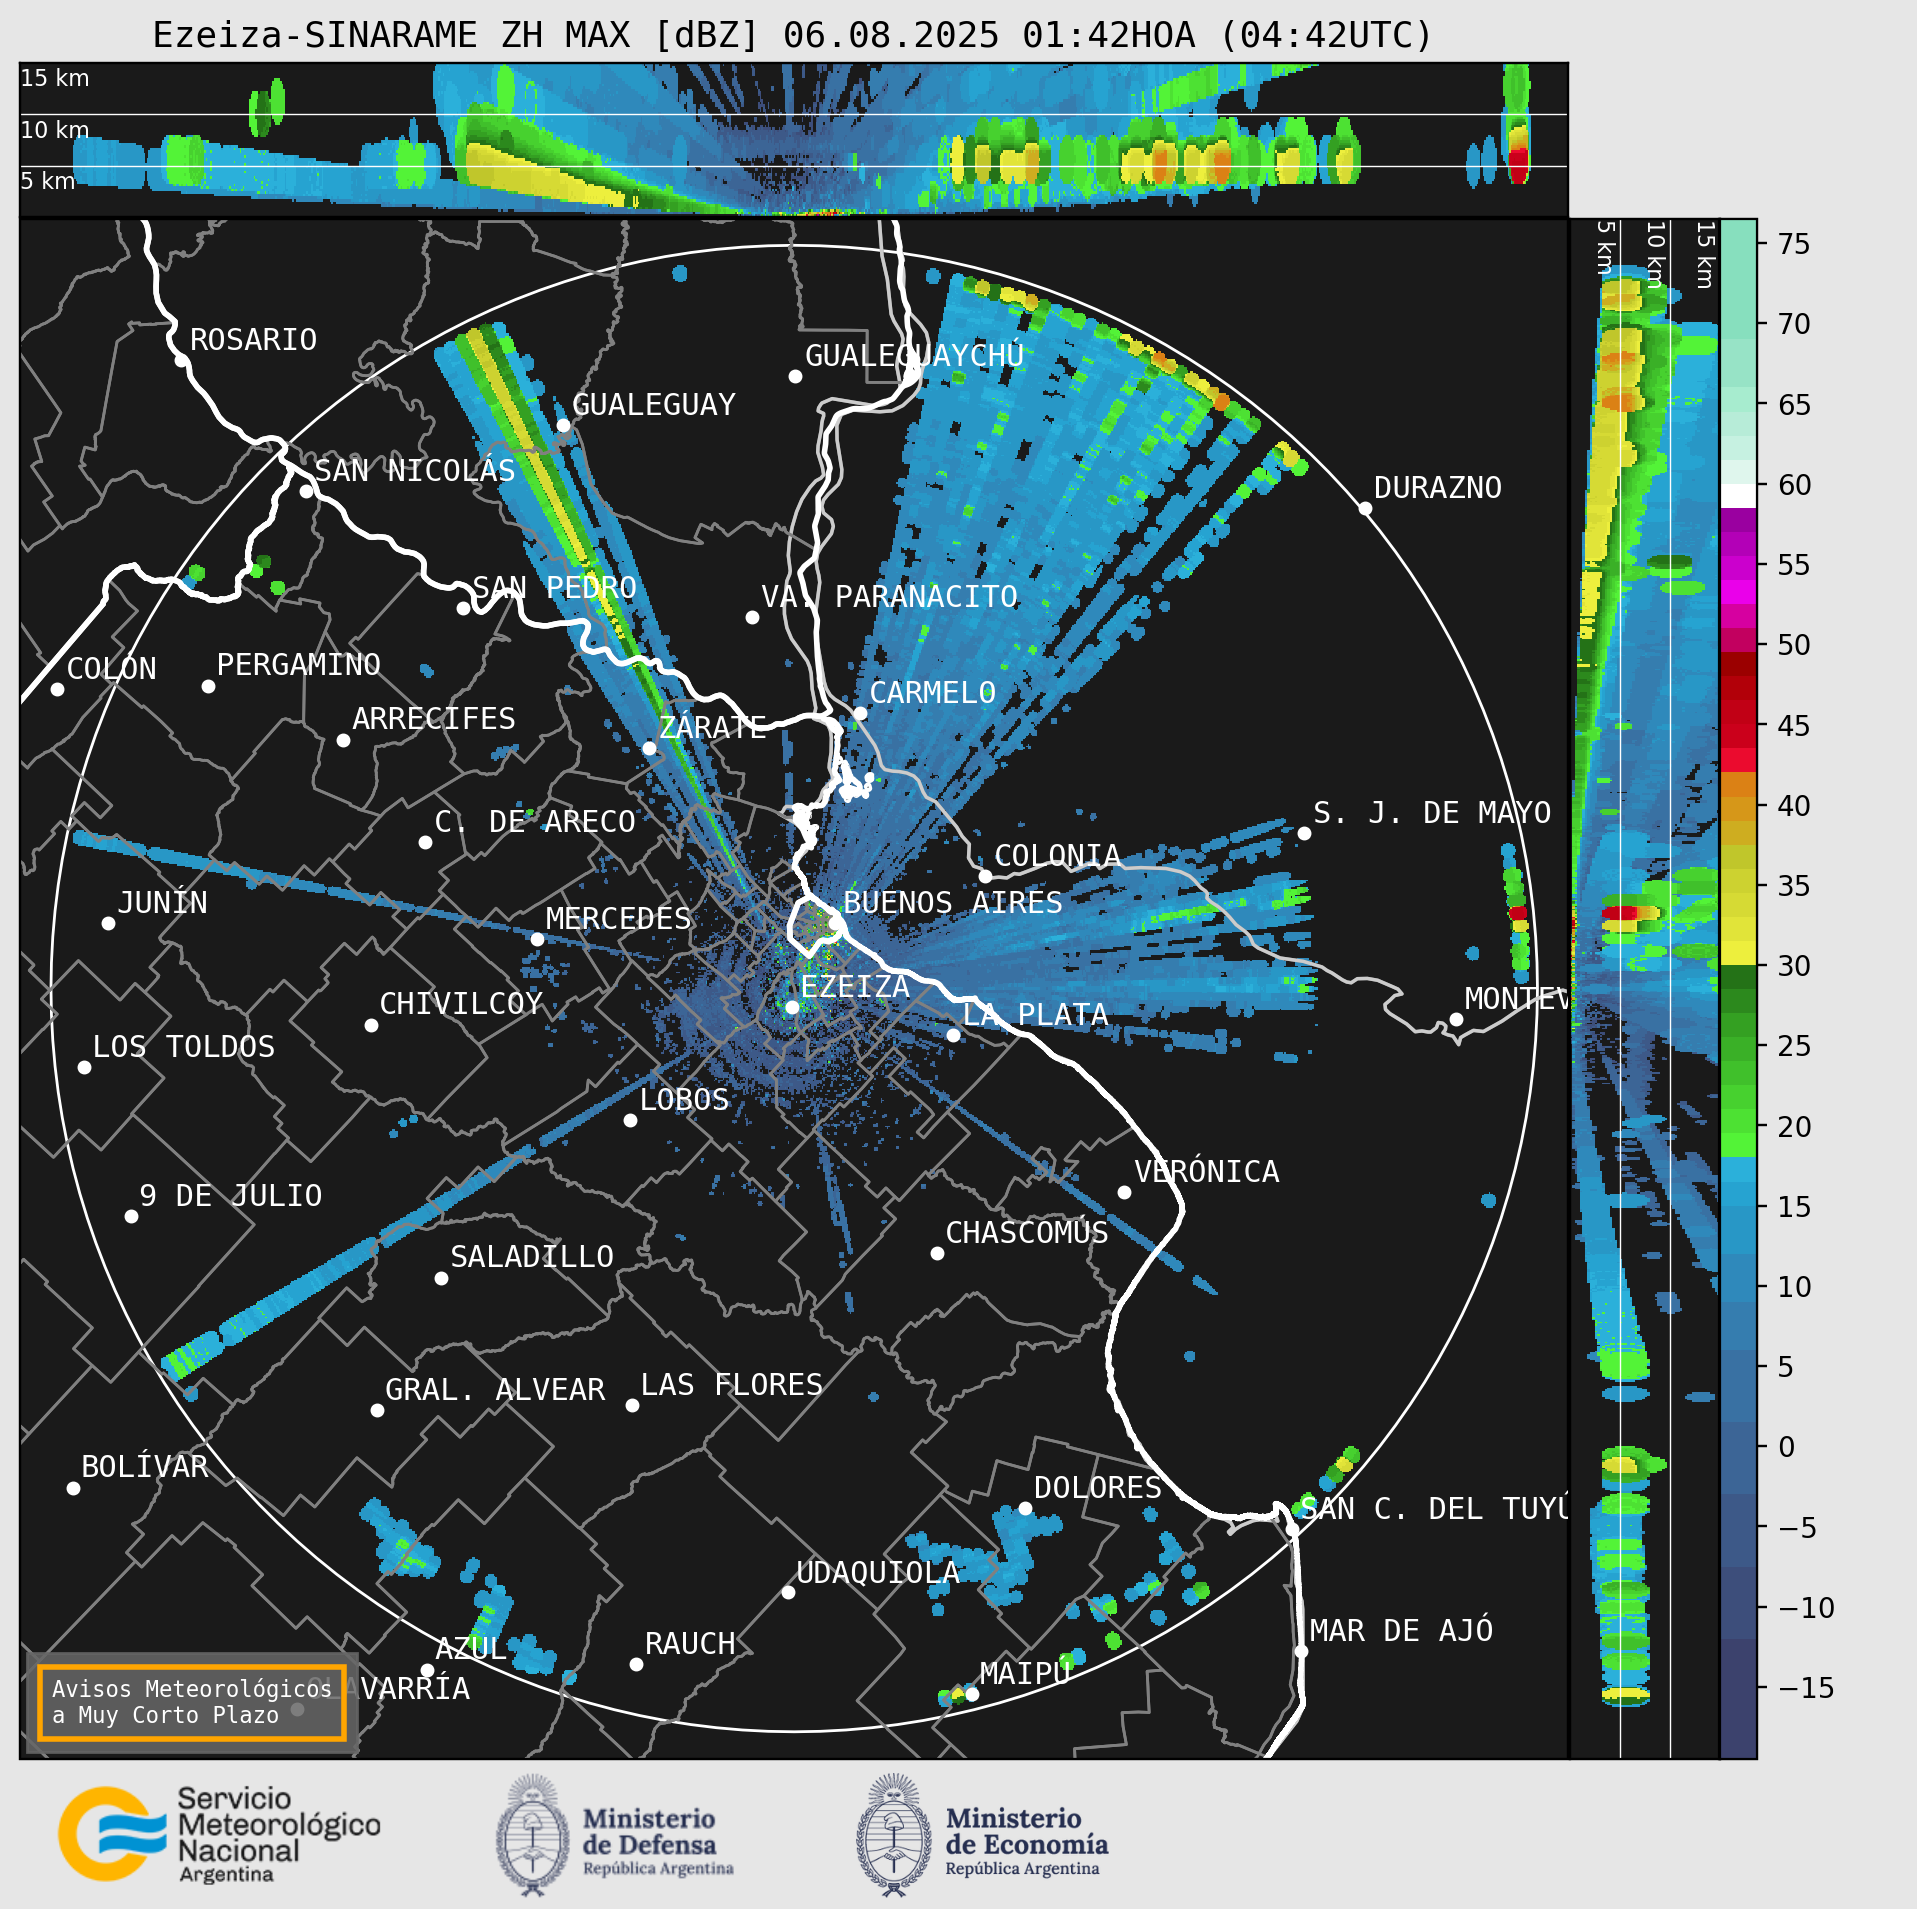Click the 15 km label in top cross-section
1917x1909 pixels.
(55, 78)
